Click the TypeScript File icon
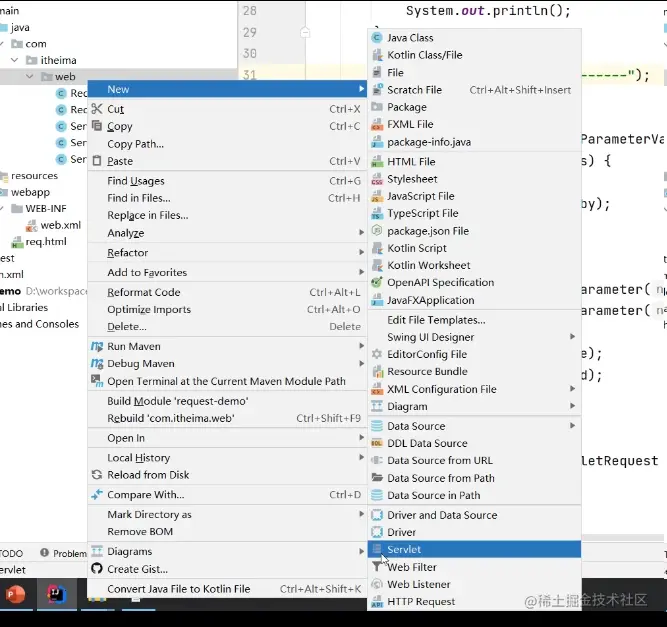The height and width of the screenshot is (627, 667). point(377,213)
